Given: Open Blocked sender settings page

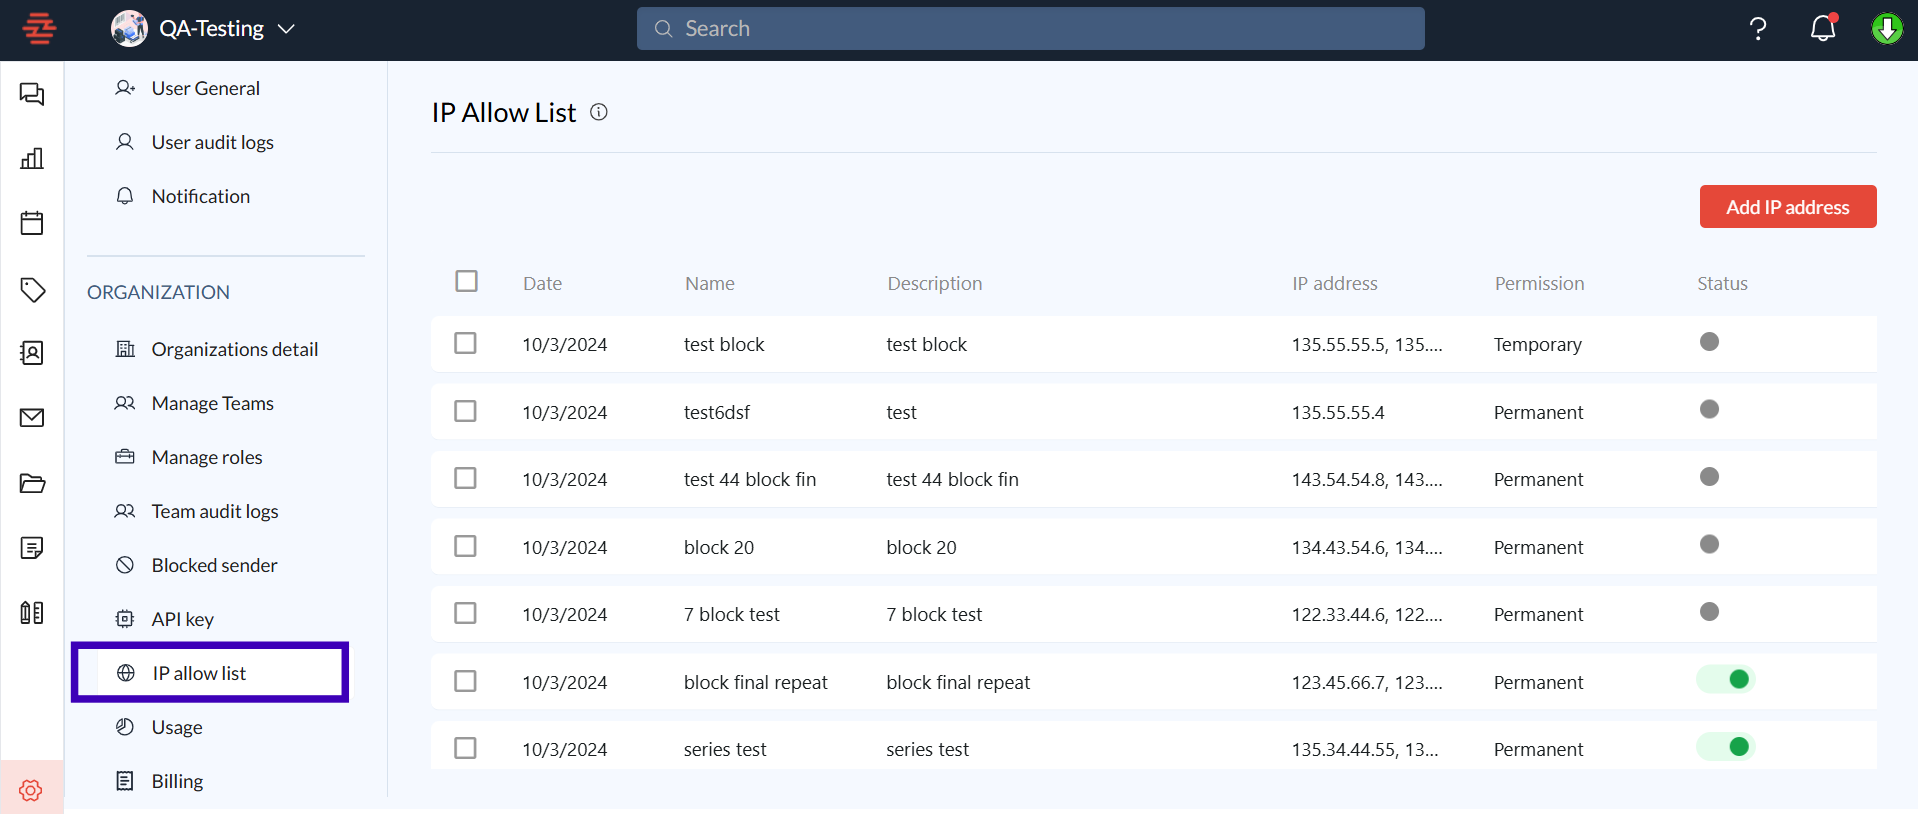Looking at the screenshot, I should click(x=214, y=565).
